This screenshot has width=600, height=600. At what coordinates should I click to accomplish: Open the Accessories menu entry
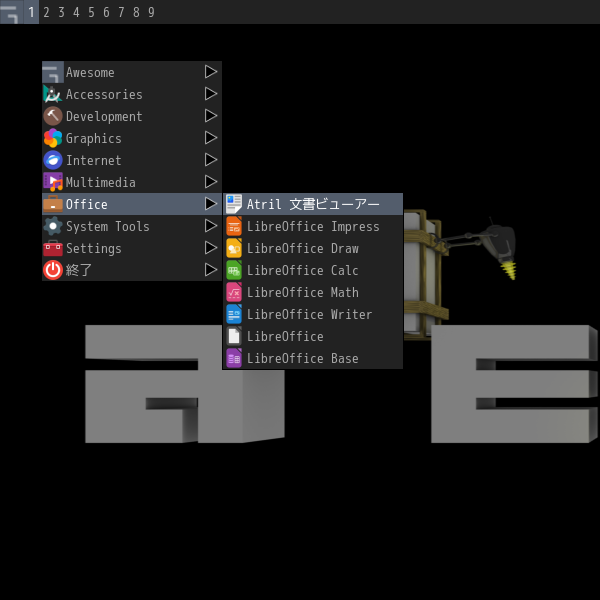point(132,94)
